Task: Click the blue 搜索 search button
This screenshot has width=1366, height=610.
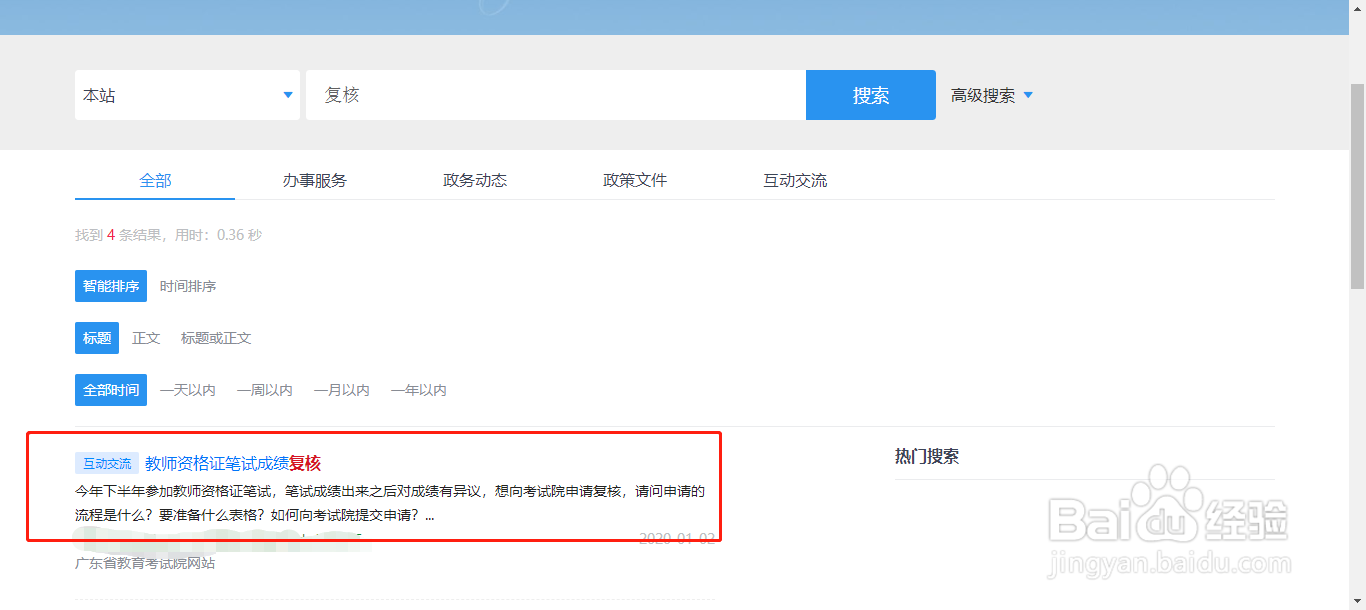Action: click(869, 94)
